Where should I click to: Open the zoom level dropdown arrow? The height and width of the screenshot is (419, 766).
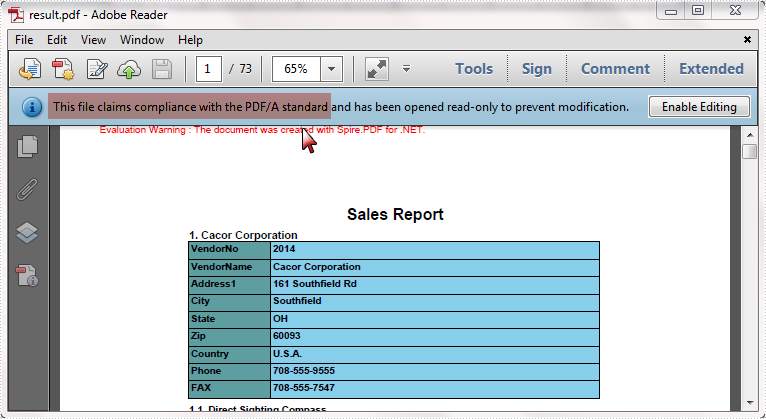click(x=331, y=69)
